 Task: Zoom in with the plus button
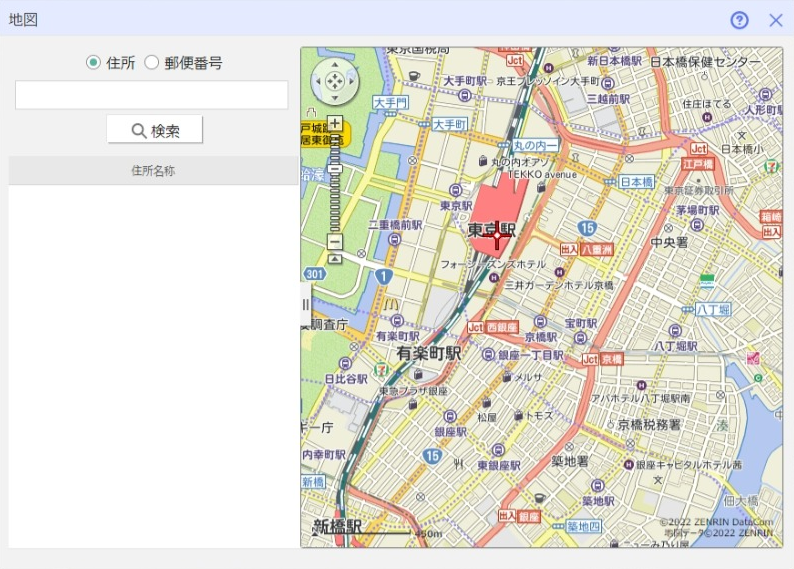click(335, 124)
